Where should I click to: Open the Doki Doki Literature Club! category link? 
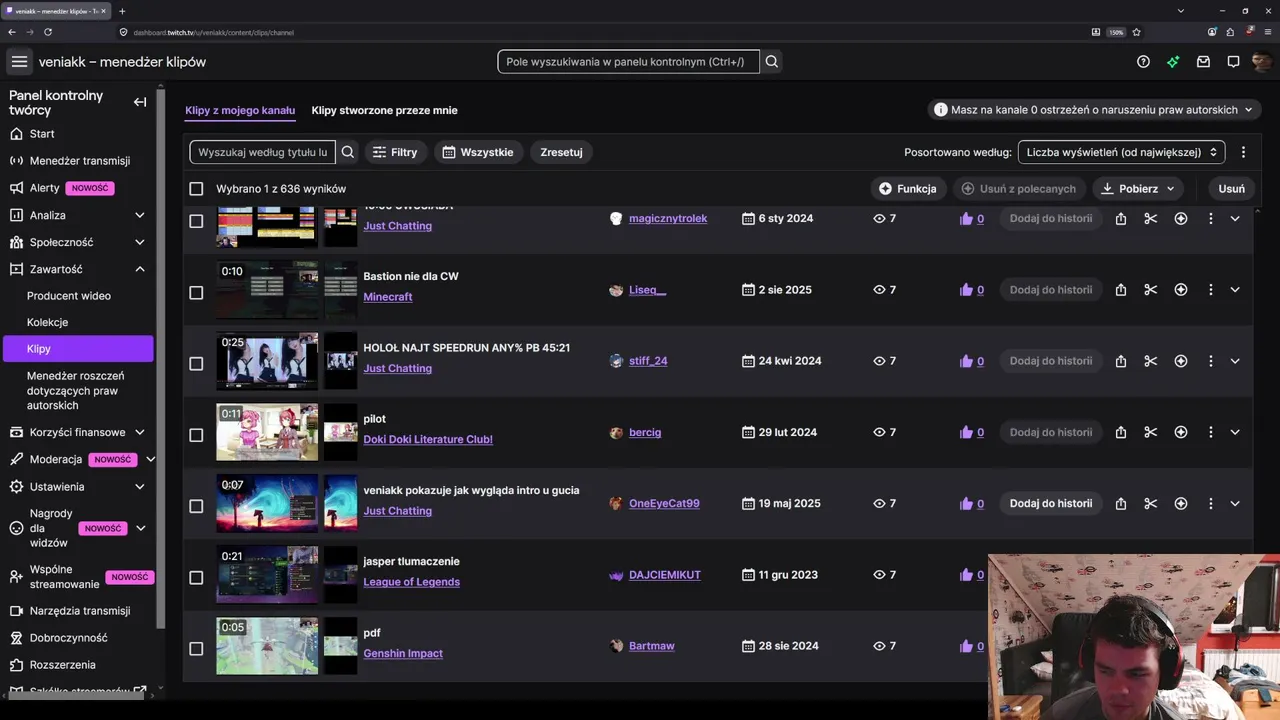click(428, 439)
